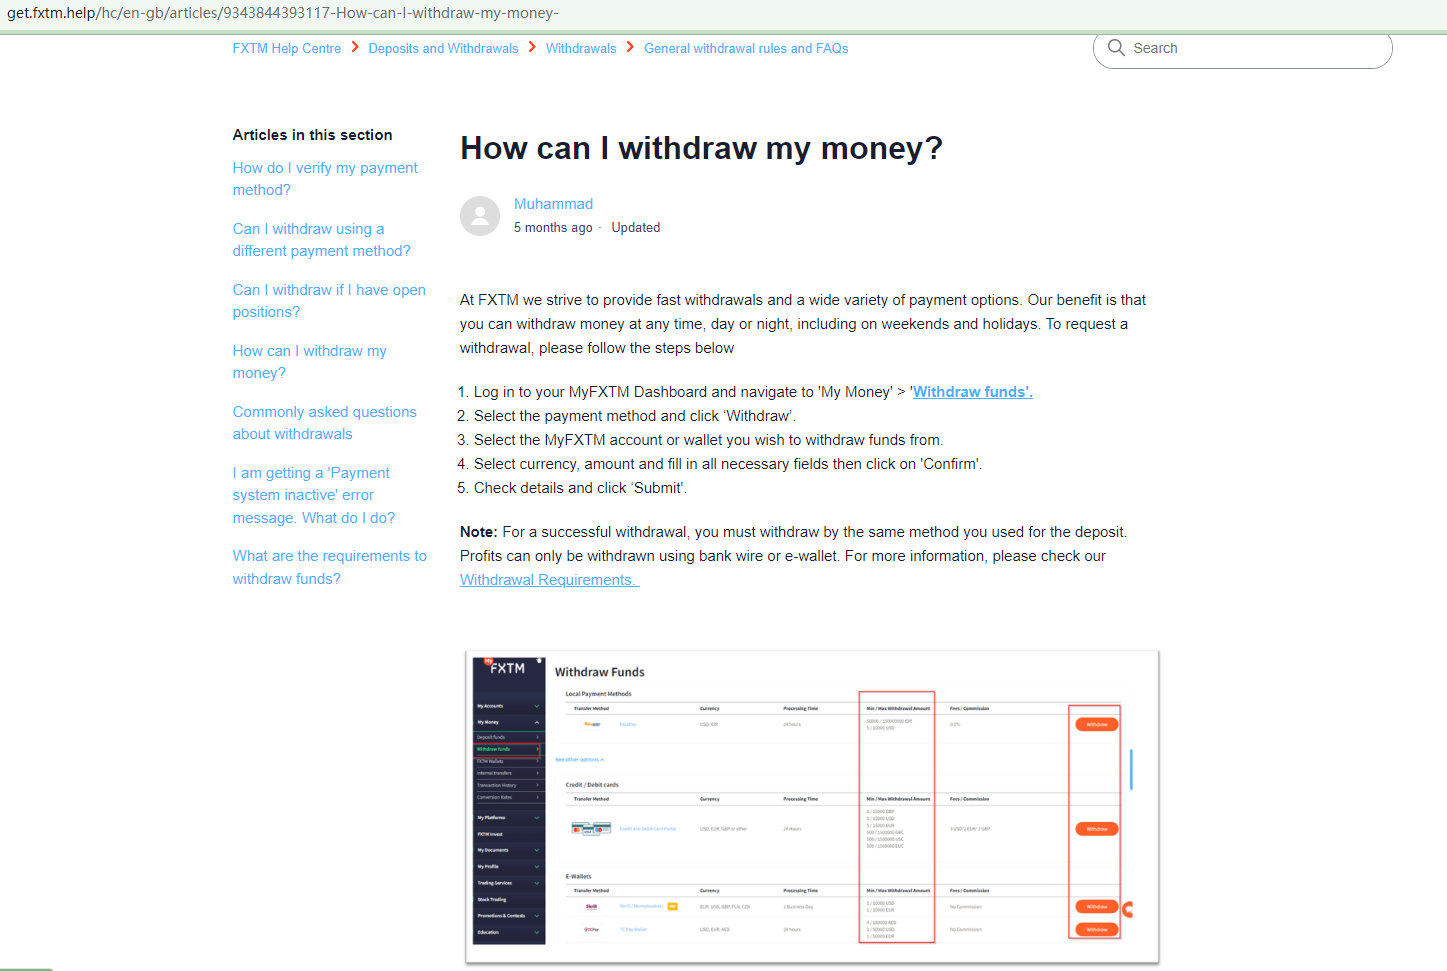Click the credit and debit card icons

592,828
